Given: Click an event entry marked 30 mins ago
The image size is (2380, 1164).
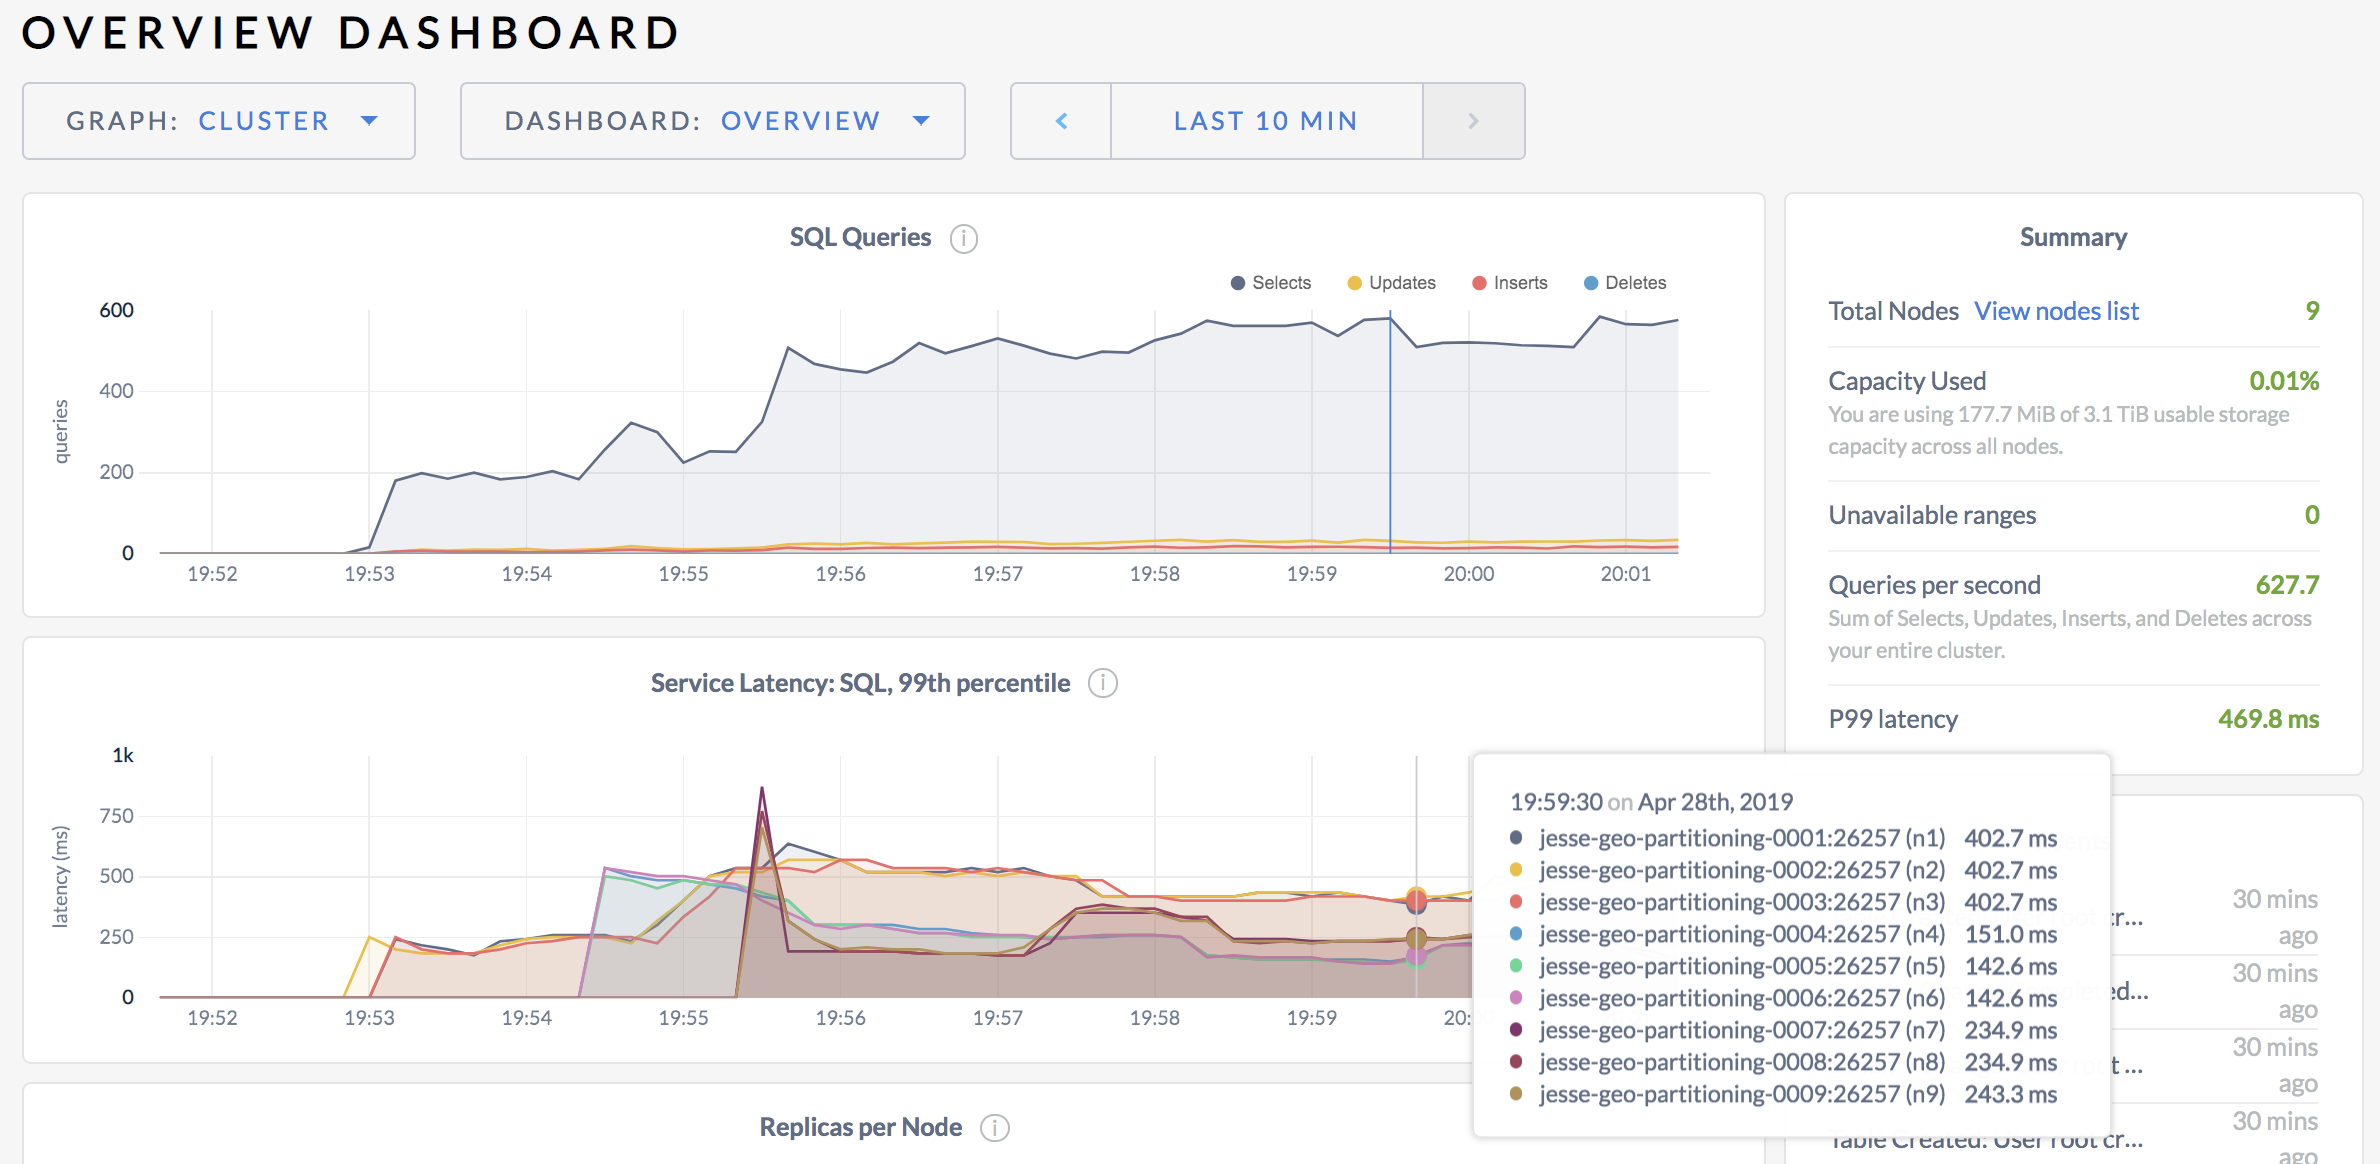Looking at the screenshot, I should 2275,915.
